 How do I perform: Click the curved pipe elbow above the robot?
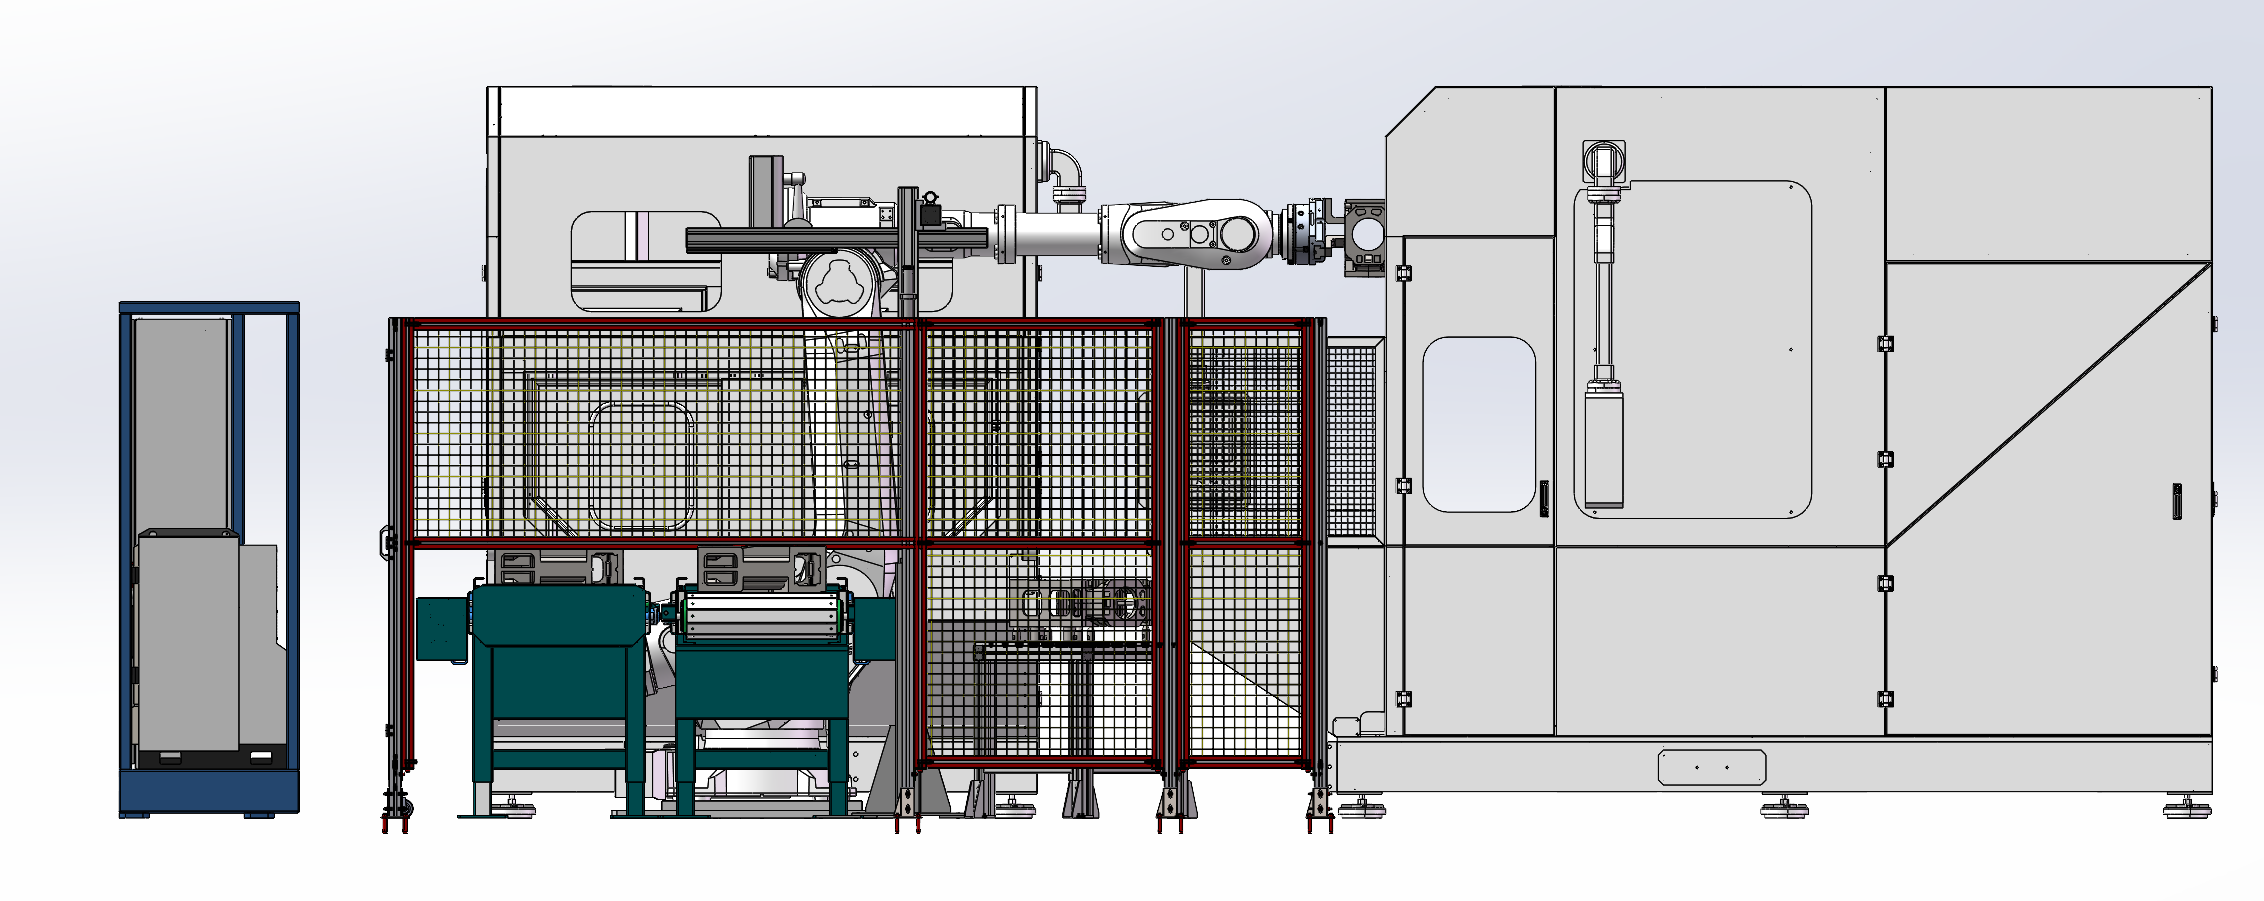pos(1064,173)
